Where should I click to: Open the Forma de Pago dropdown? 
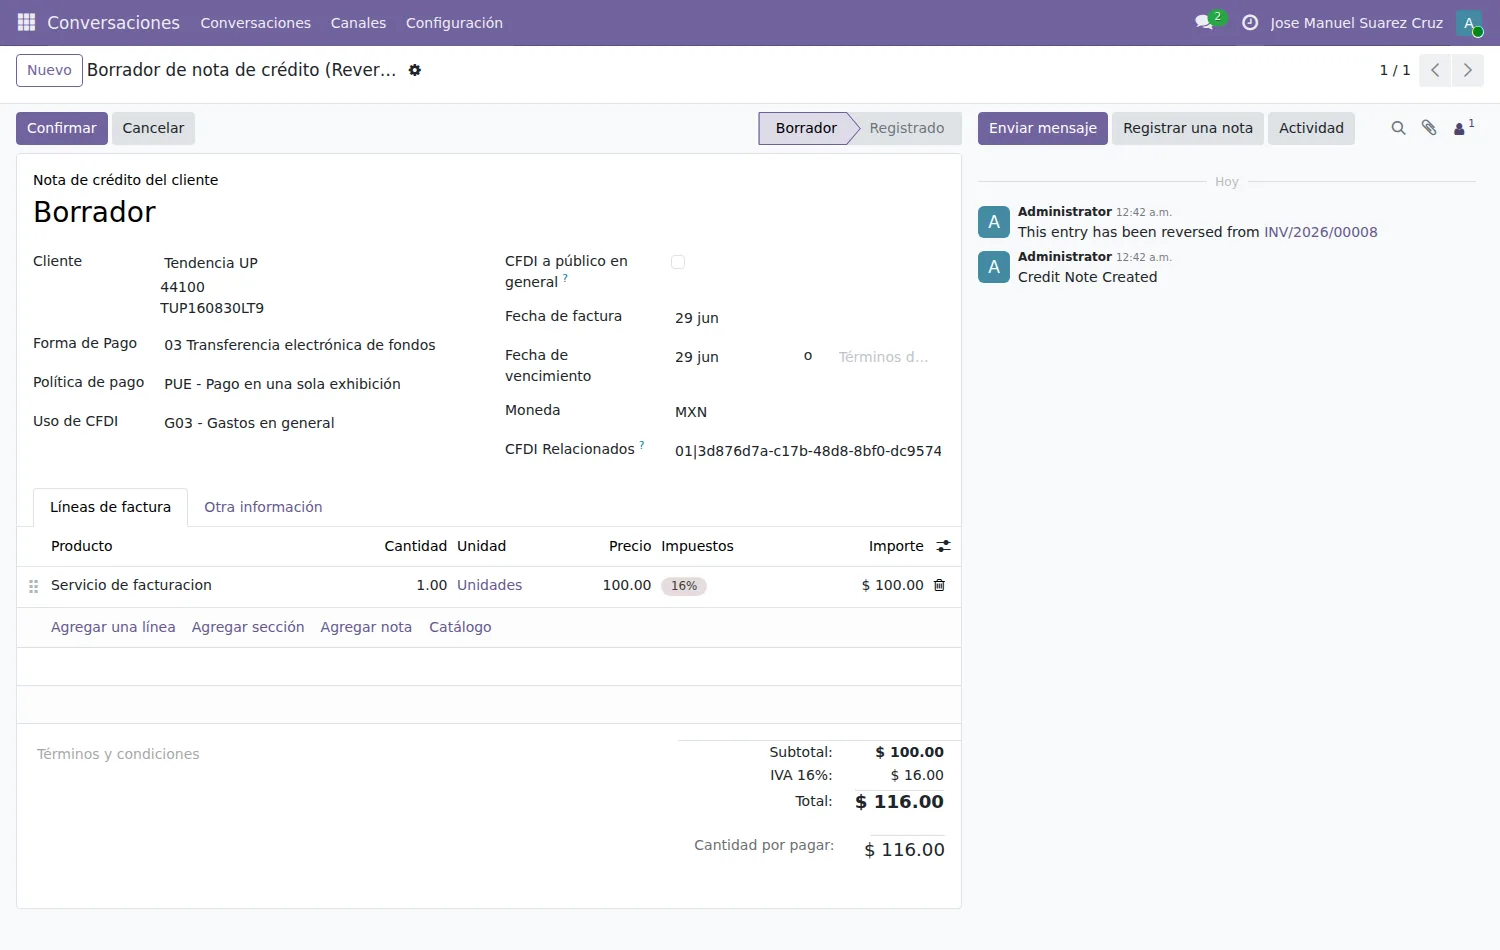(314, 345)
